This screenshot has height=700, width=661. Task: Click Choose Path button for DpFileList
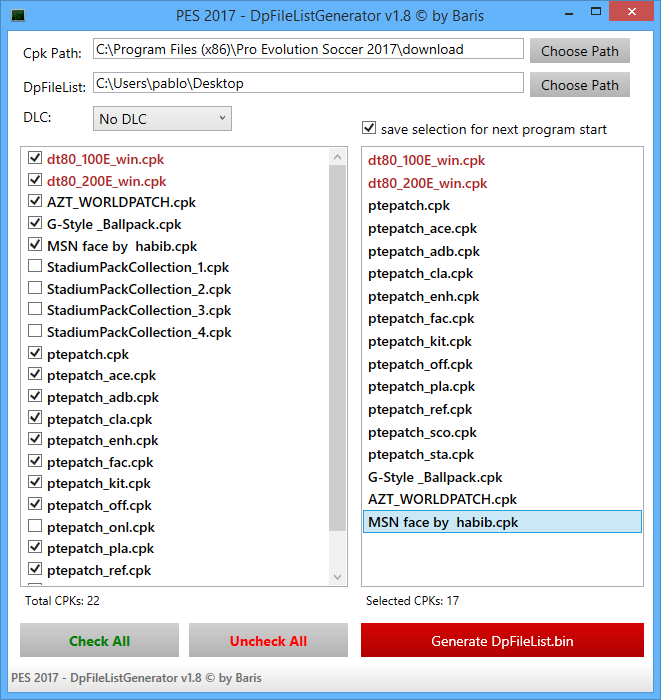tap(580, 85)
